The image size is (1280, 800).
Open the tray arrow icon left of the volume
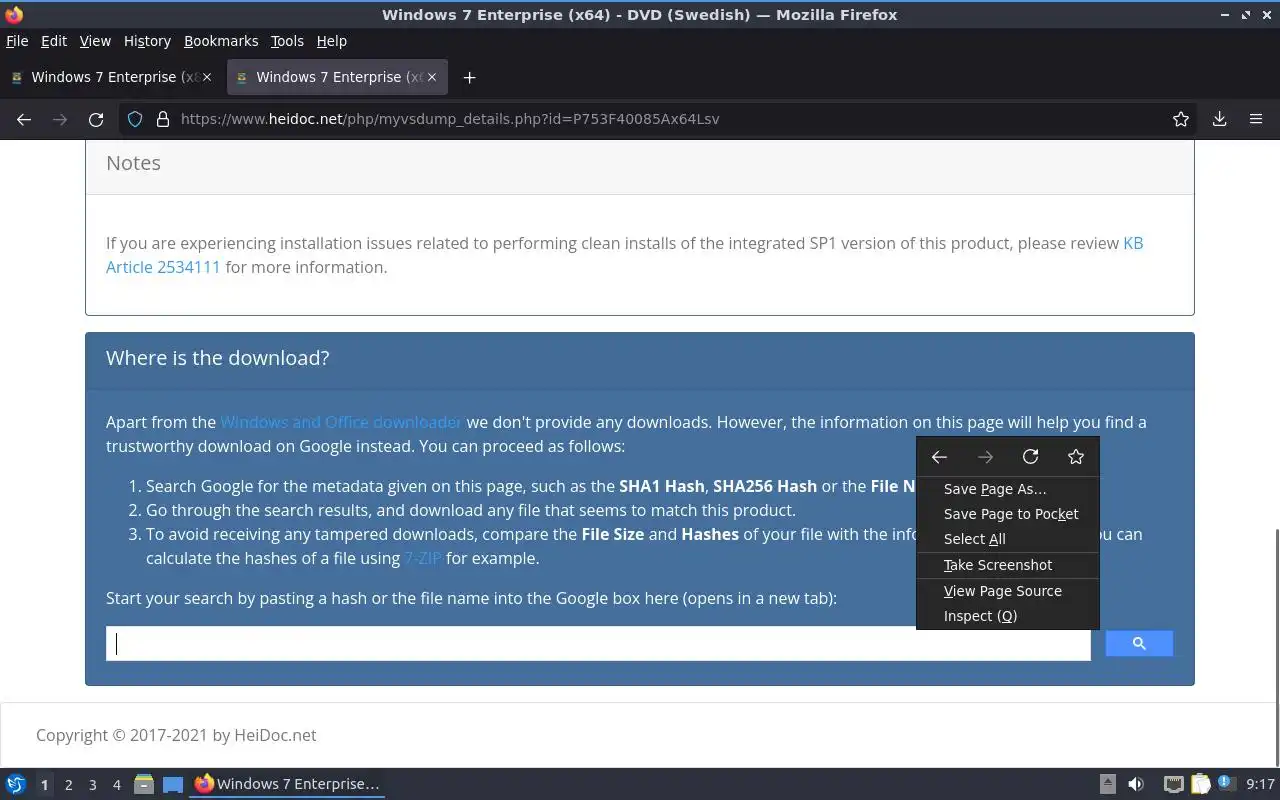[1108, 784]
